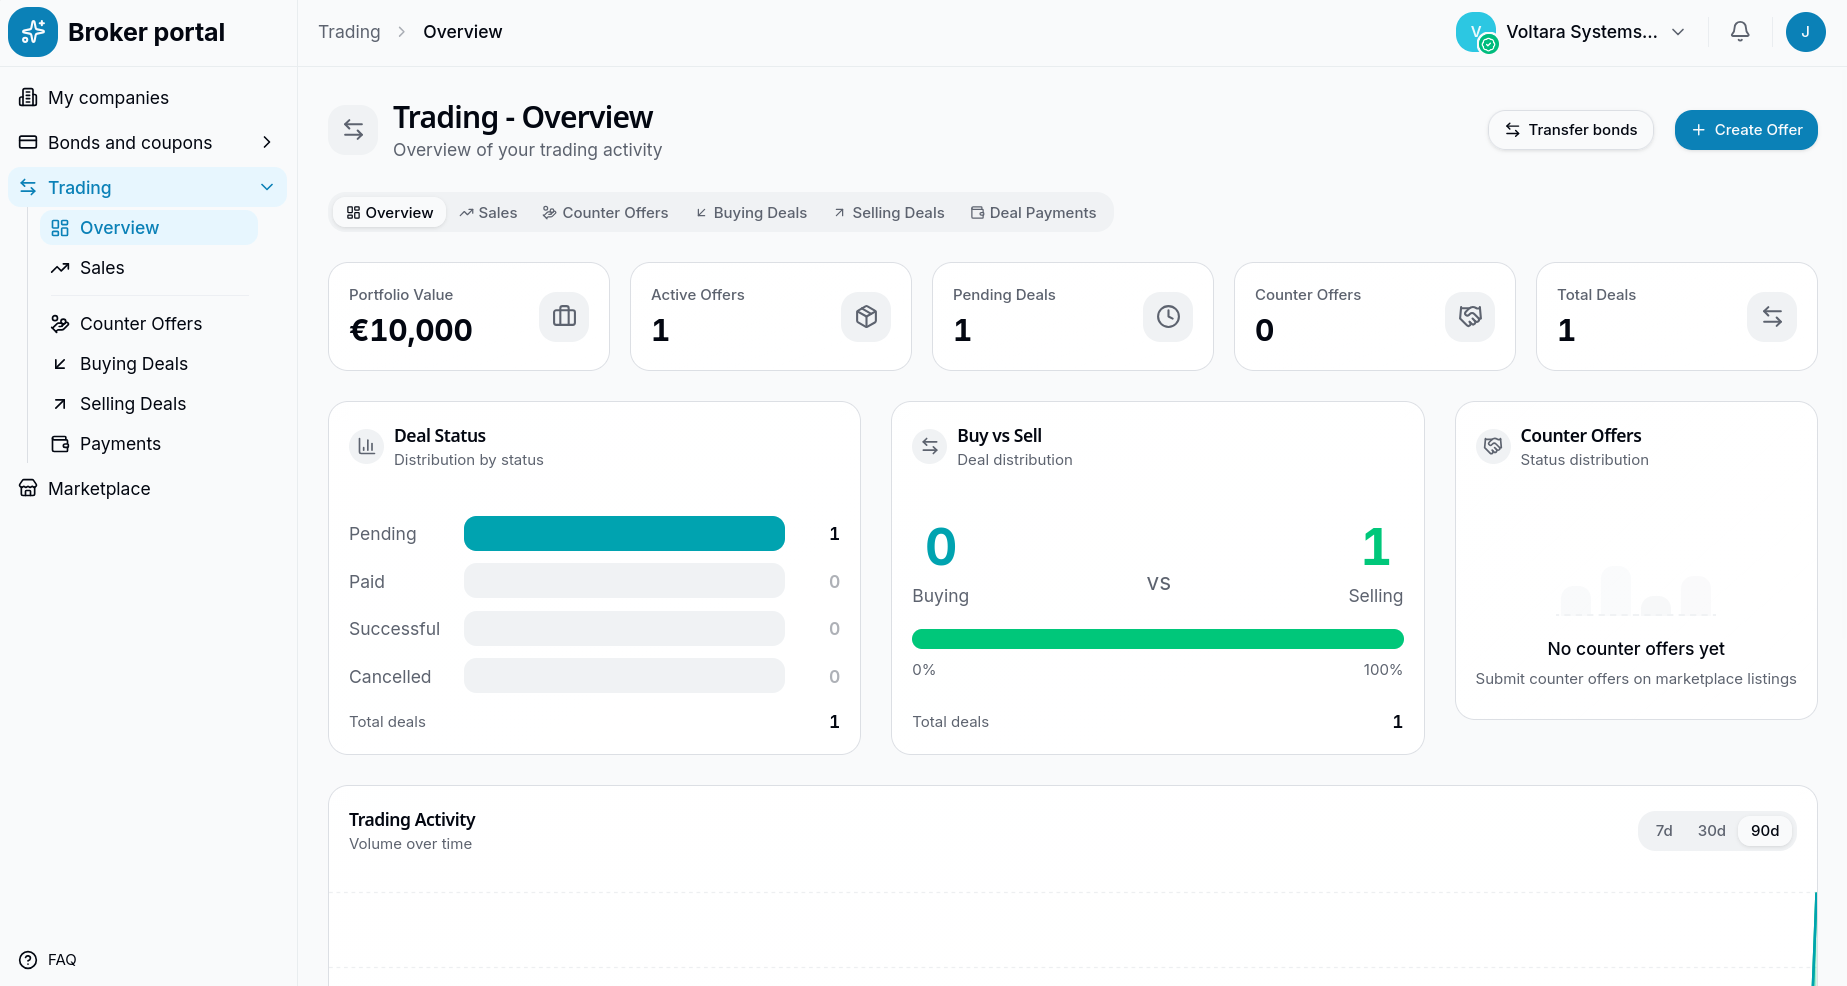The width and height of the screenshot is (1847, 986).
Task: Click the sidebar Counter Offers icon
Action: click(x=60, y=323)
